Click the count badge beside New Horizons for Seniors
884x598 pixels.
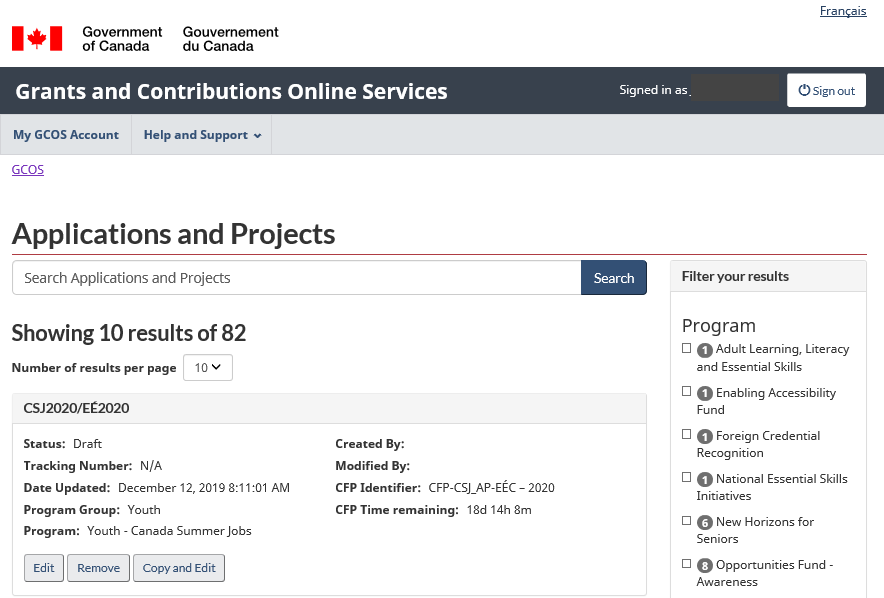click(704, 523)
